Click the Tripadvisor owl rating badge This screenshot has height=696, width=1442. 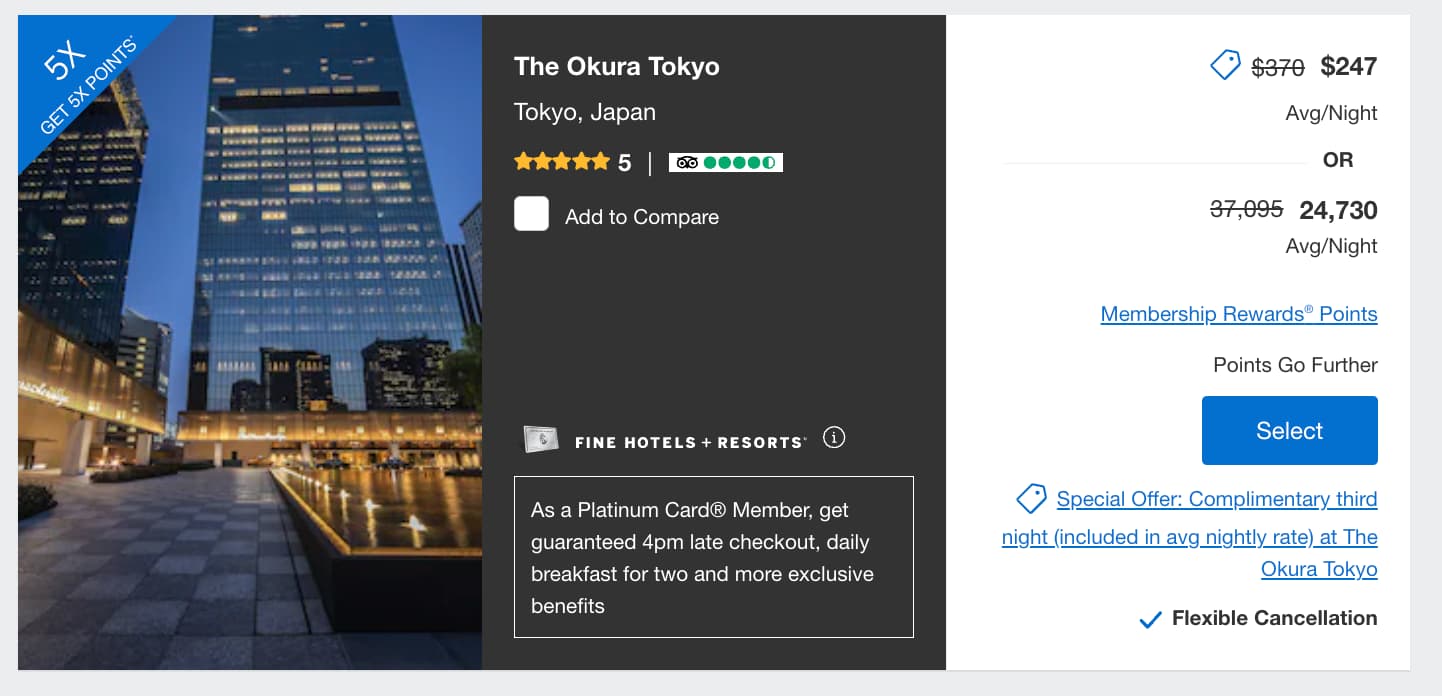725,162
